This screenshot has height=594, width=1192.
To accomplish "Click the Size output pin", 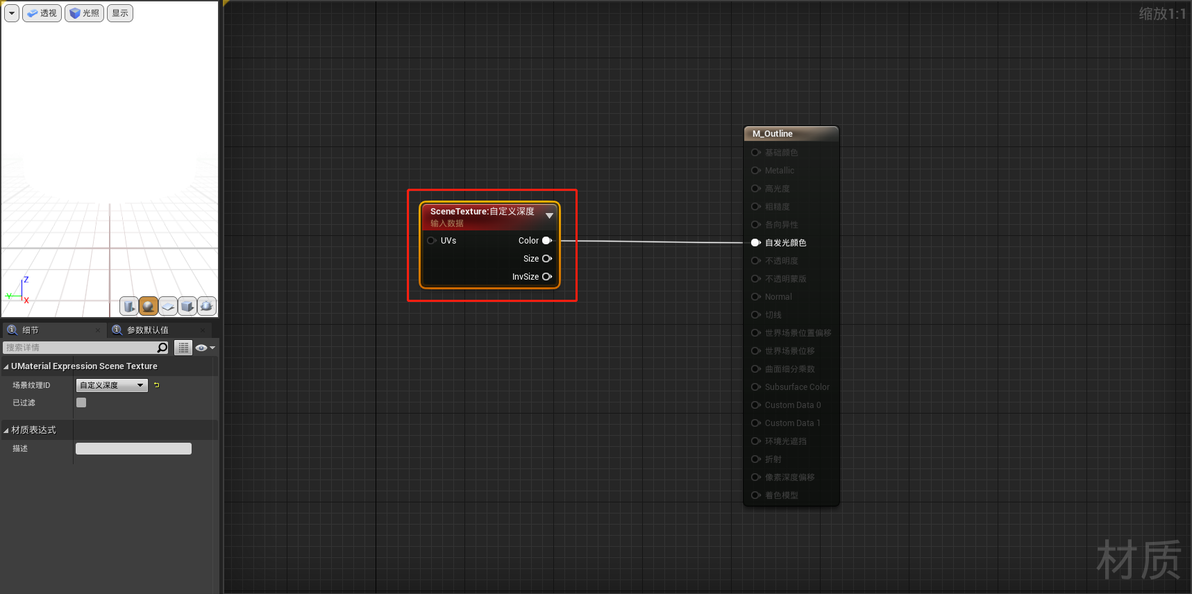I will pos(547,259).
